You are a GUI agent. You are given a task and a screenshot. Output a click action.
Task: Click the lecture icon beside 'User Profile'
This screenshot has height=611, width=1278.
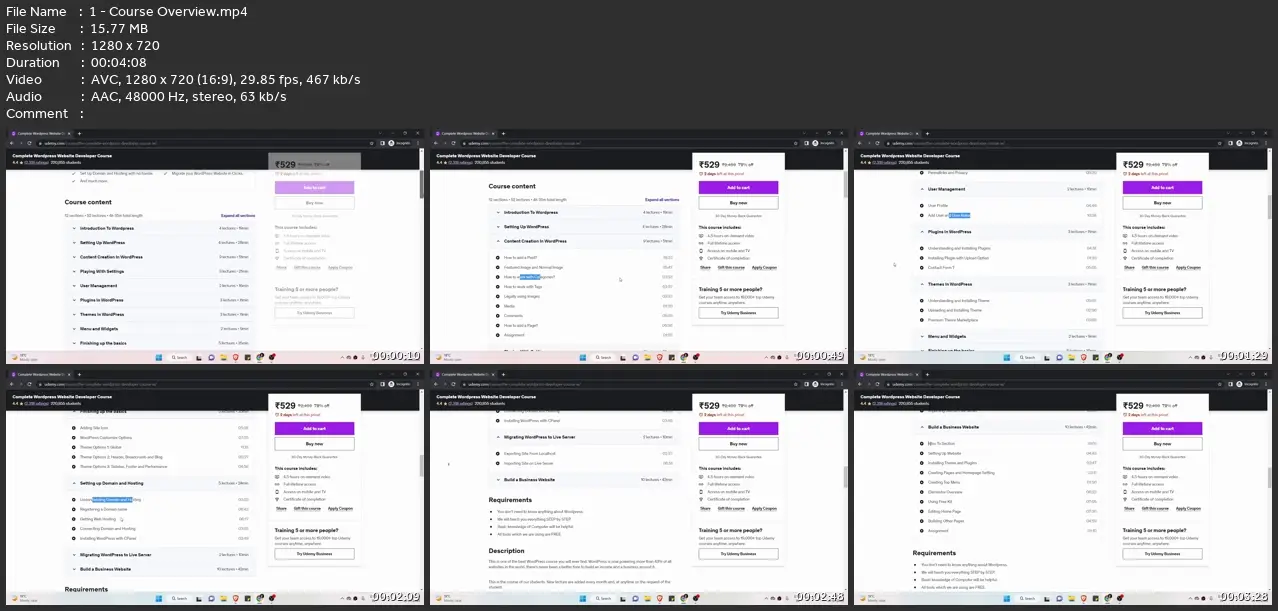coord(922,205)
